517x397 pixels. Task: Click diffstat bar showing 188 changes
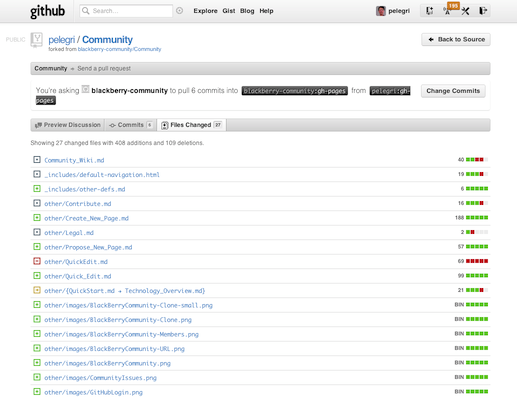(x=477, y=218)
